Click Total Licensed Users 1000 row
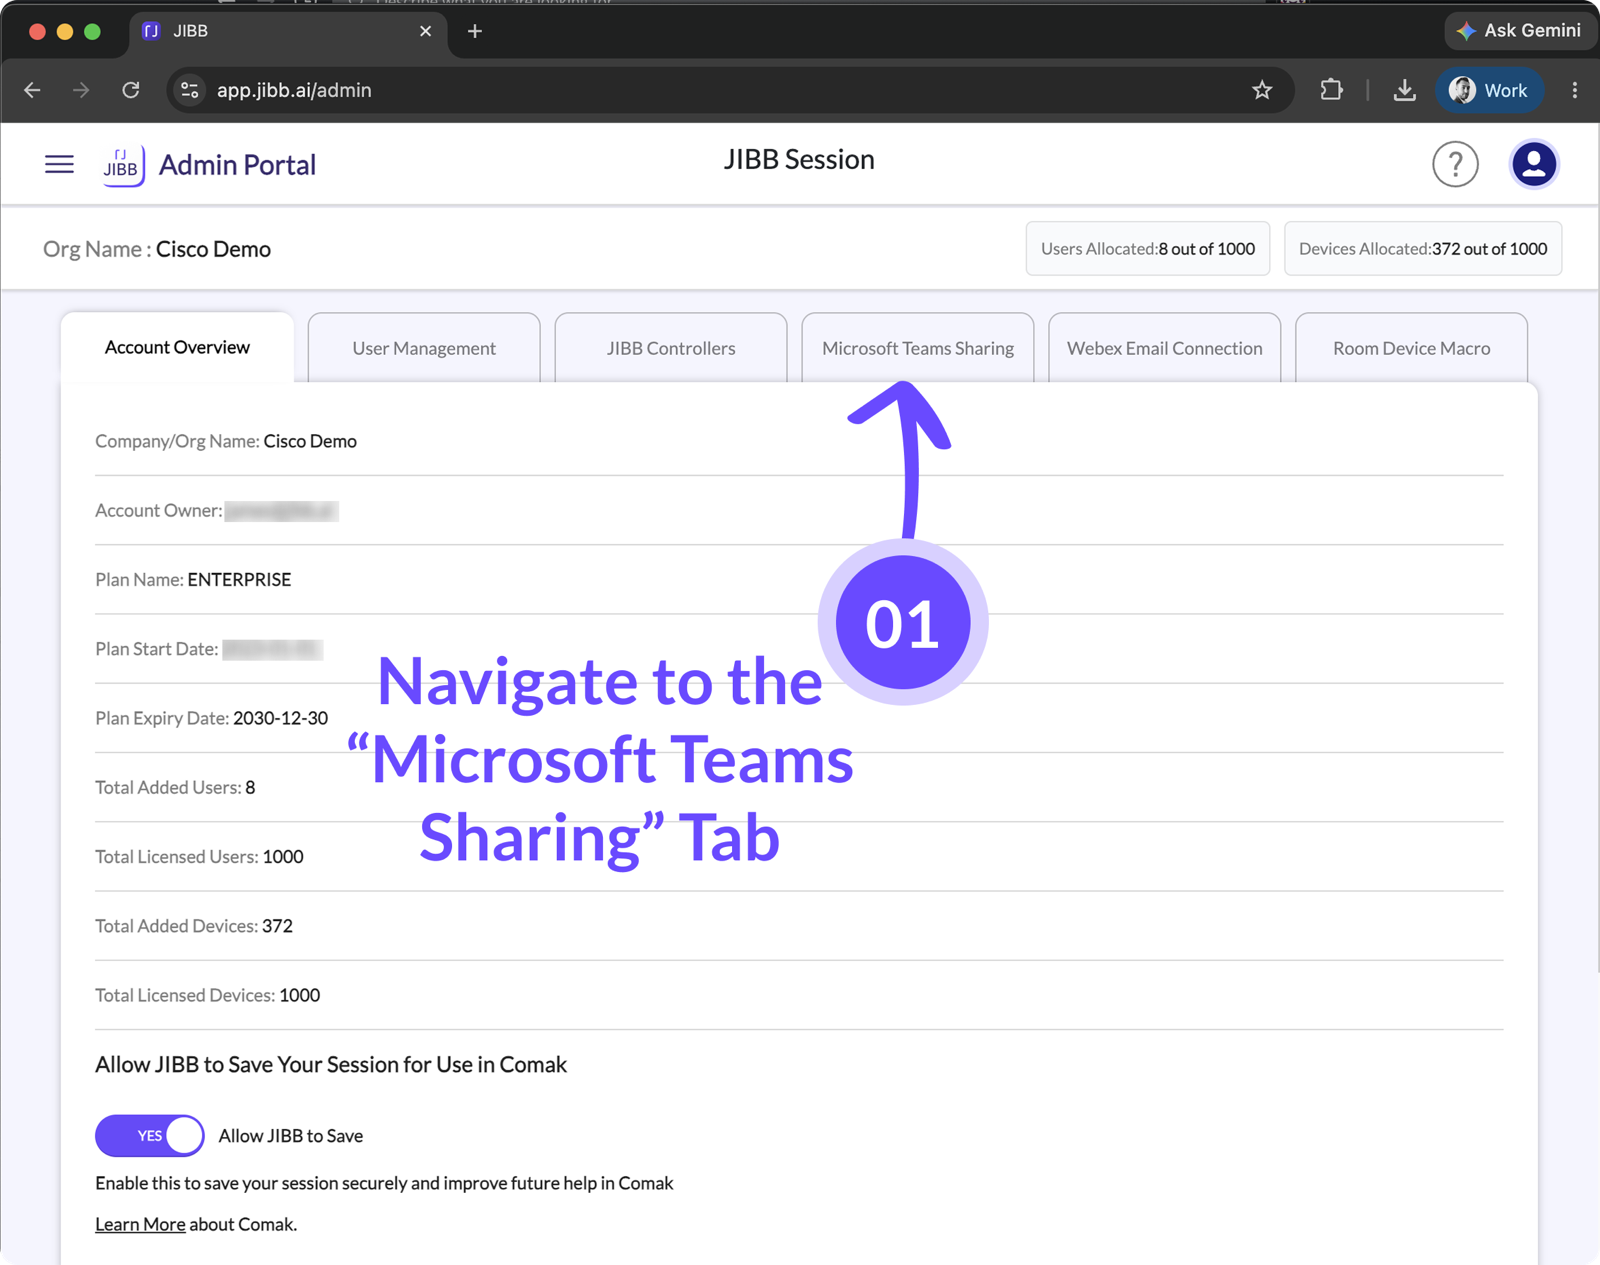This screenshot has width=1600, height=1265. click(799, 857)
